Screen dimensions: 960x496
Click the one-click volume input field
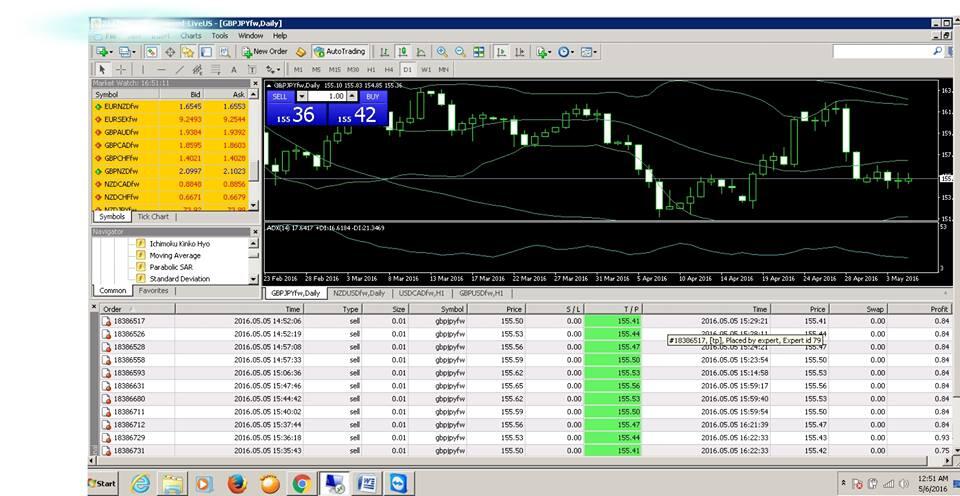pos(327,96)
